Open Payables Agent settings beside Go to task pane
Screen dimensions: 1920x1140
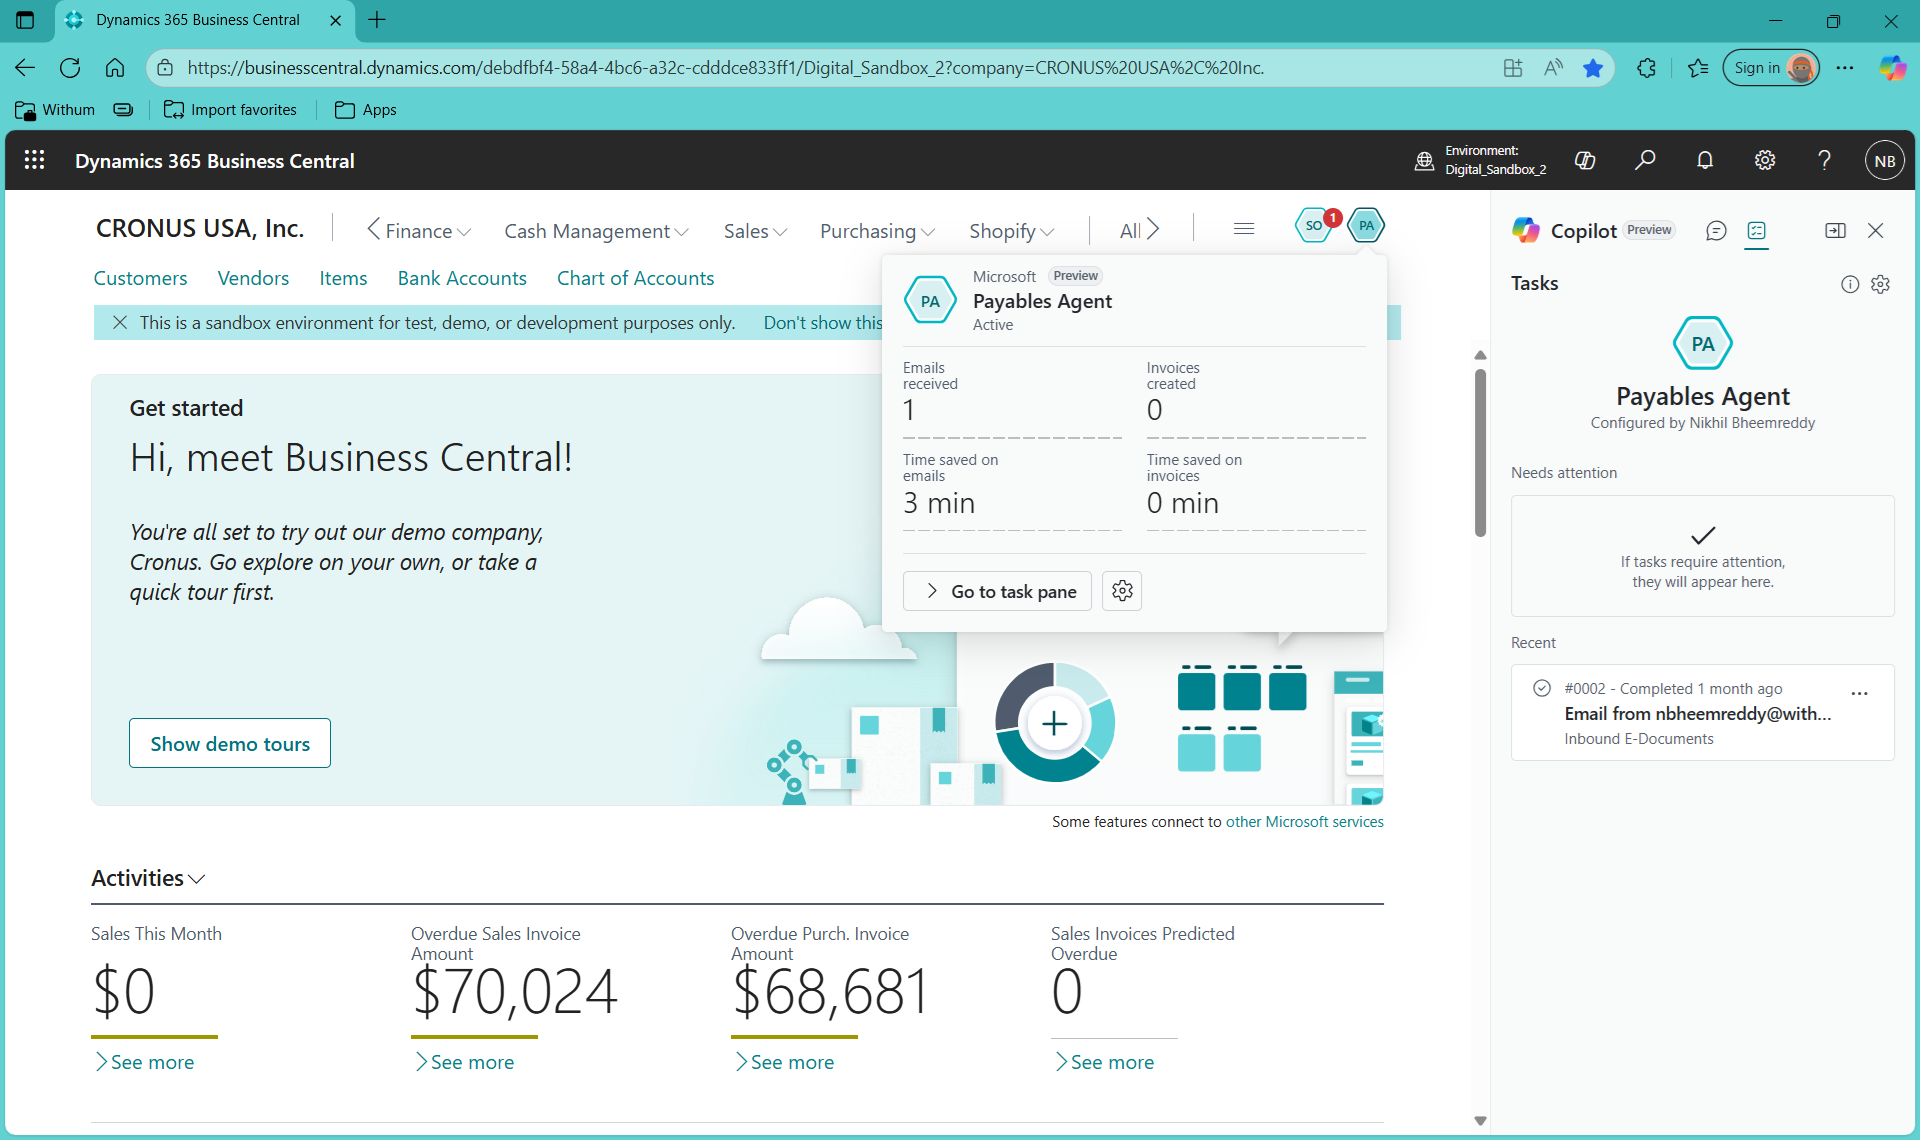point(1121,591)
